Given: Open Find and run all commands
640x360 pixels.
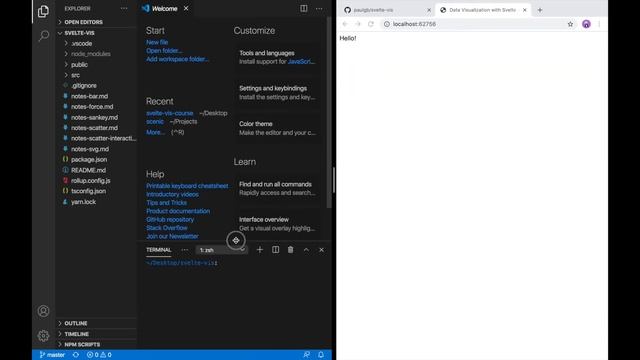Looking at the screenshot, I should (x=277, y=188).
